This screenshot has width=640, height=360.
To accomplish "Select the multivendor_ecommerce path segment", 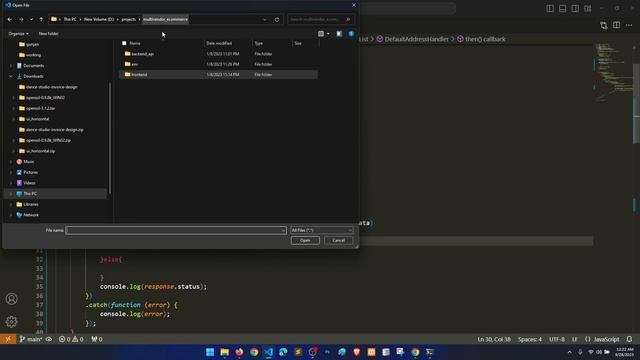I will (165, 19).
